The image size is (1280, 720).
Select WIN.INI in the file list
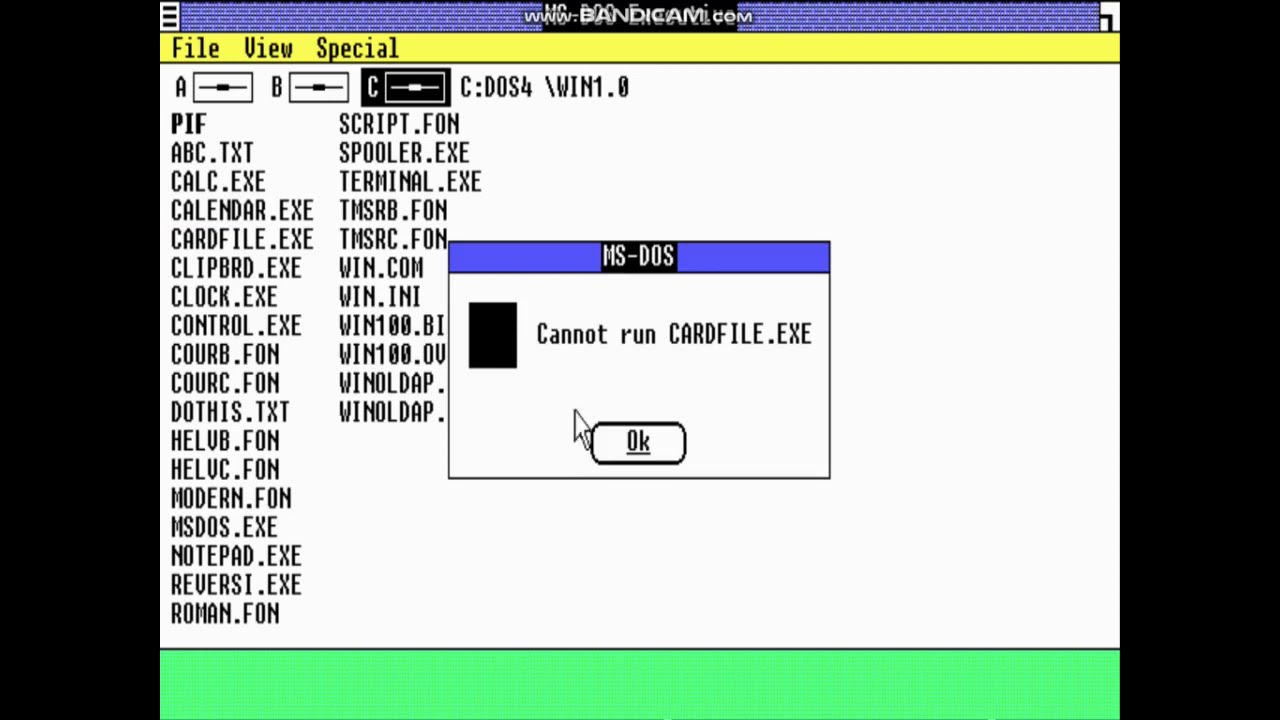[x=380, y=298]
